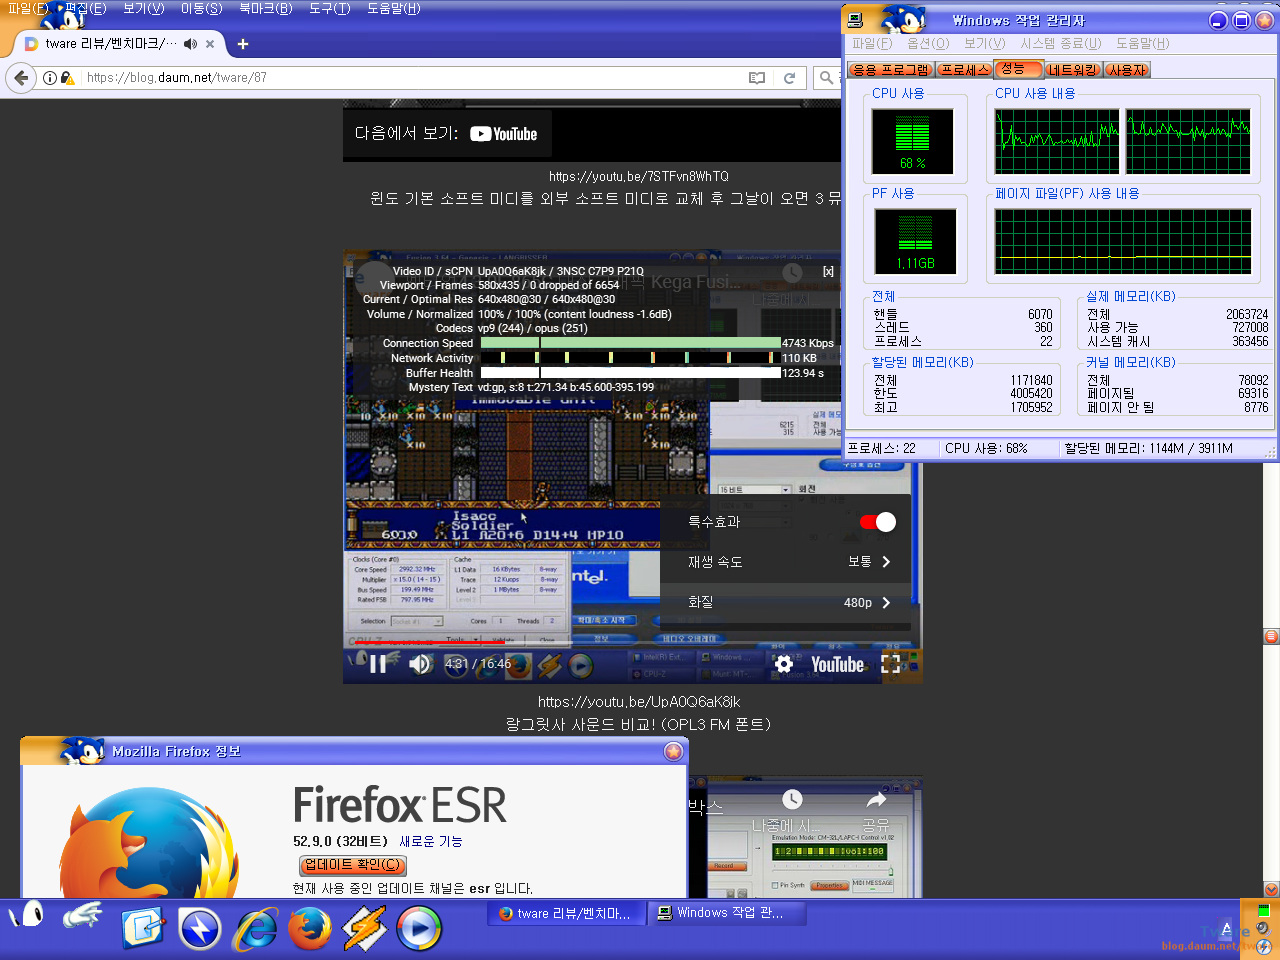Click the 4:31 / 16:46 time display

point(478,664)
